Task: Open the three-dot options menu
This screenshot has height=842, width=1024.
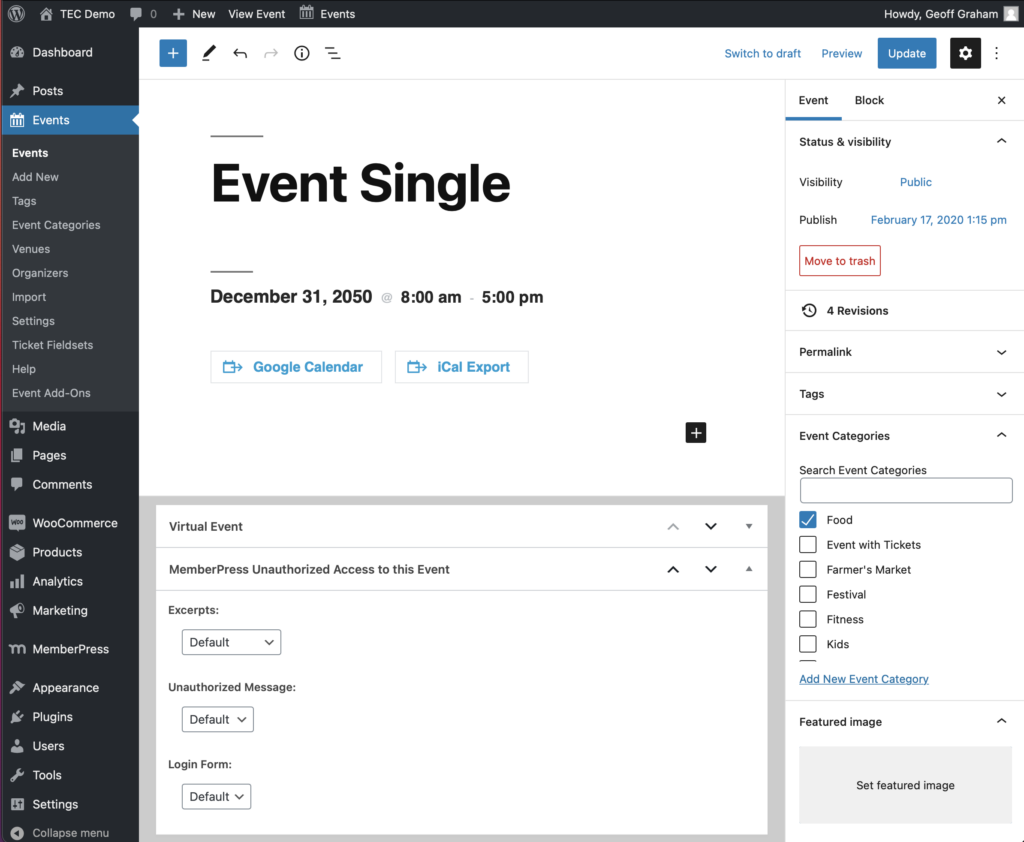Action: (x=997, y=53)
